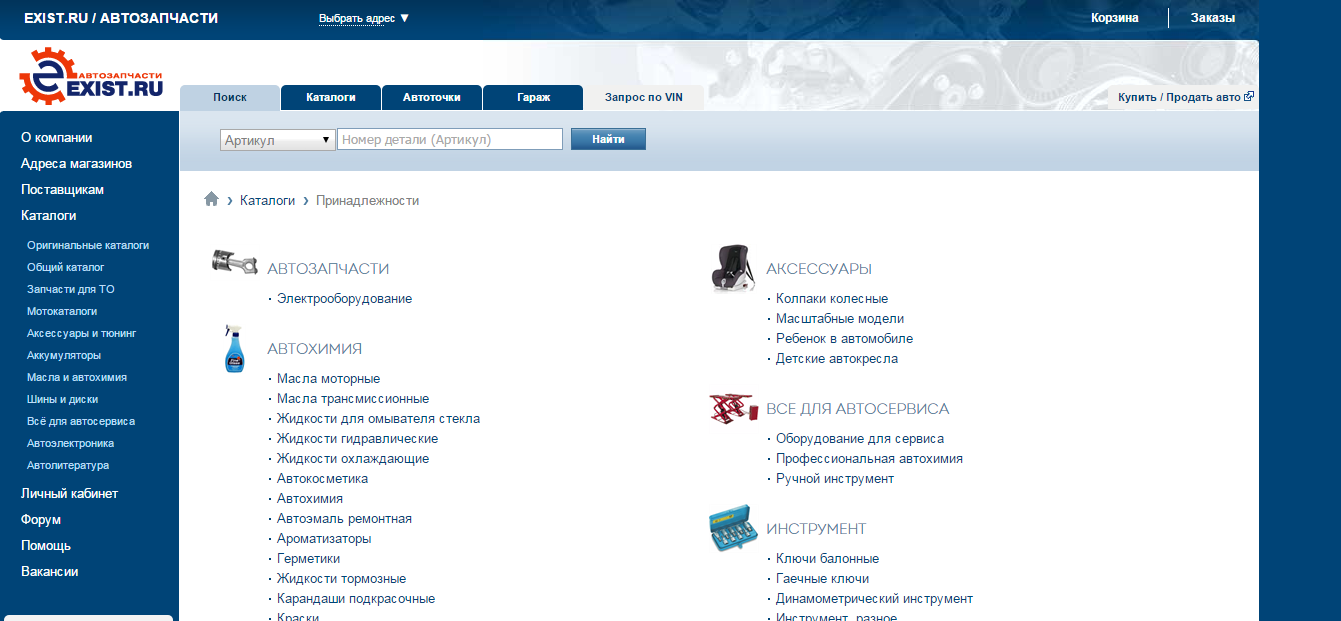Screen dimensions: 1341x621
Task: Select Автоэлектроника in the sidebar
Action: coord(71,443)
